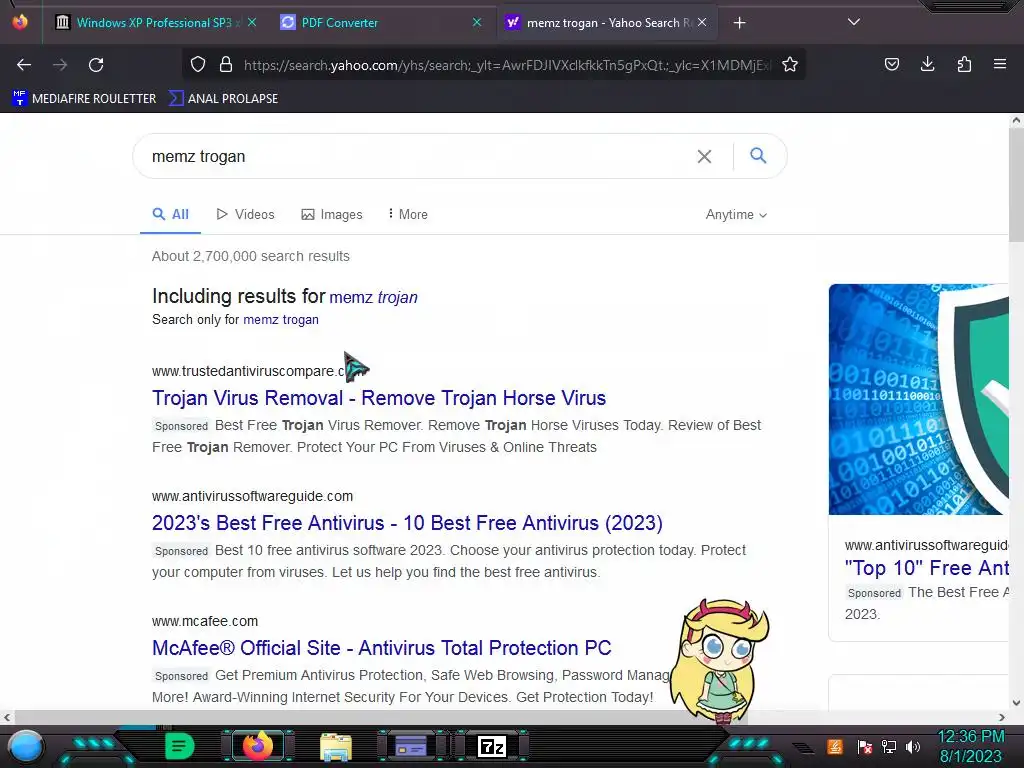The image size is (1024, 768).
Task: Clear the search query with X
Action: point(704,157)
